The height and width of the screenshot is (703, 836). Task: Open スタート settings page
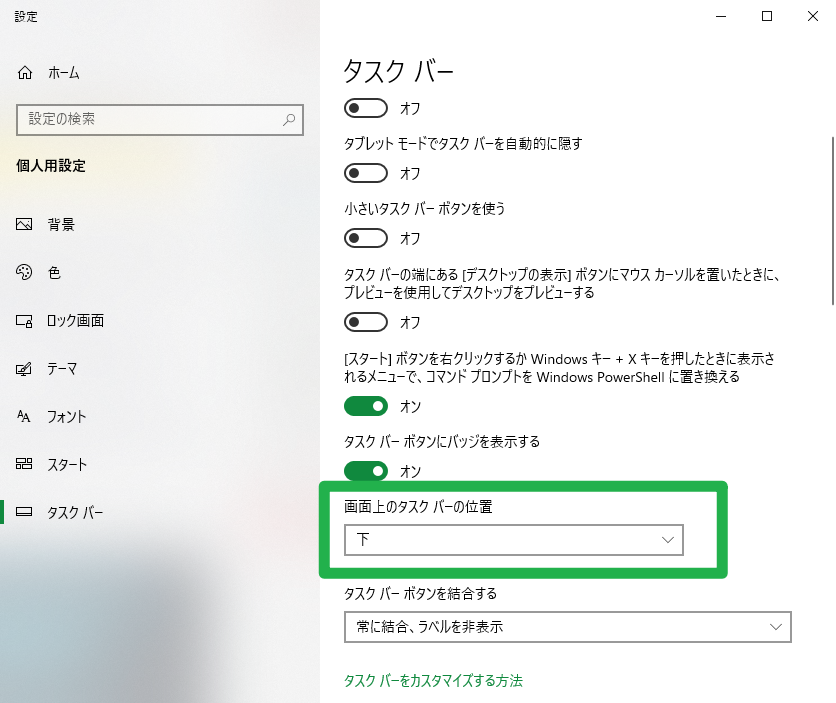[x=67, y=464]
